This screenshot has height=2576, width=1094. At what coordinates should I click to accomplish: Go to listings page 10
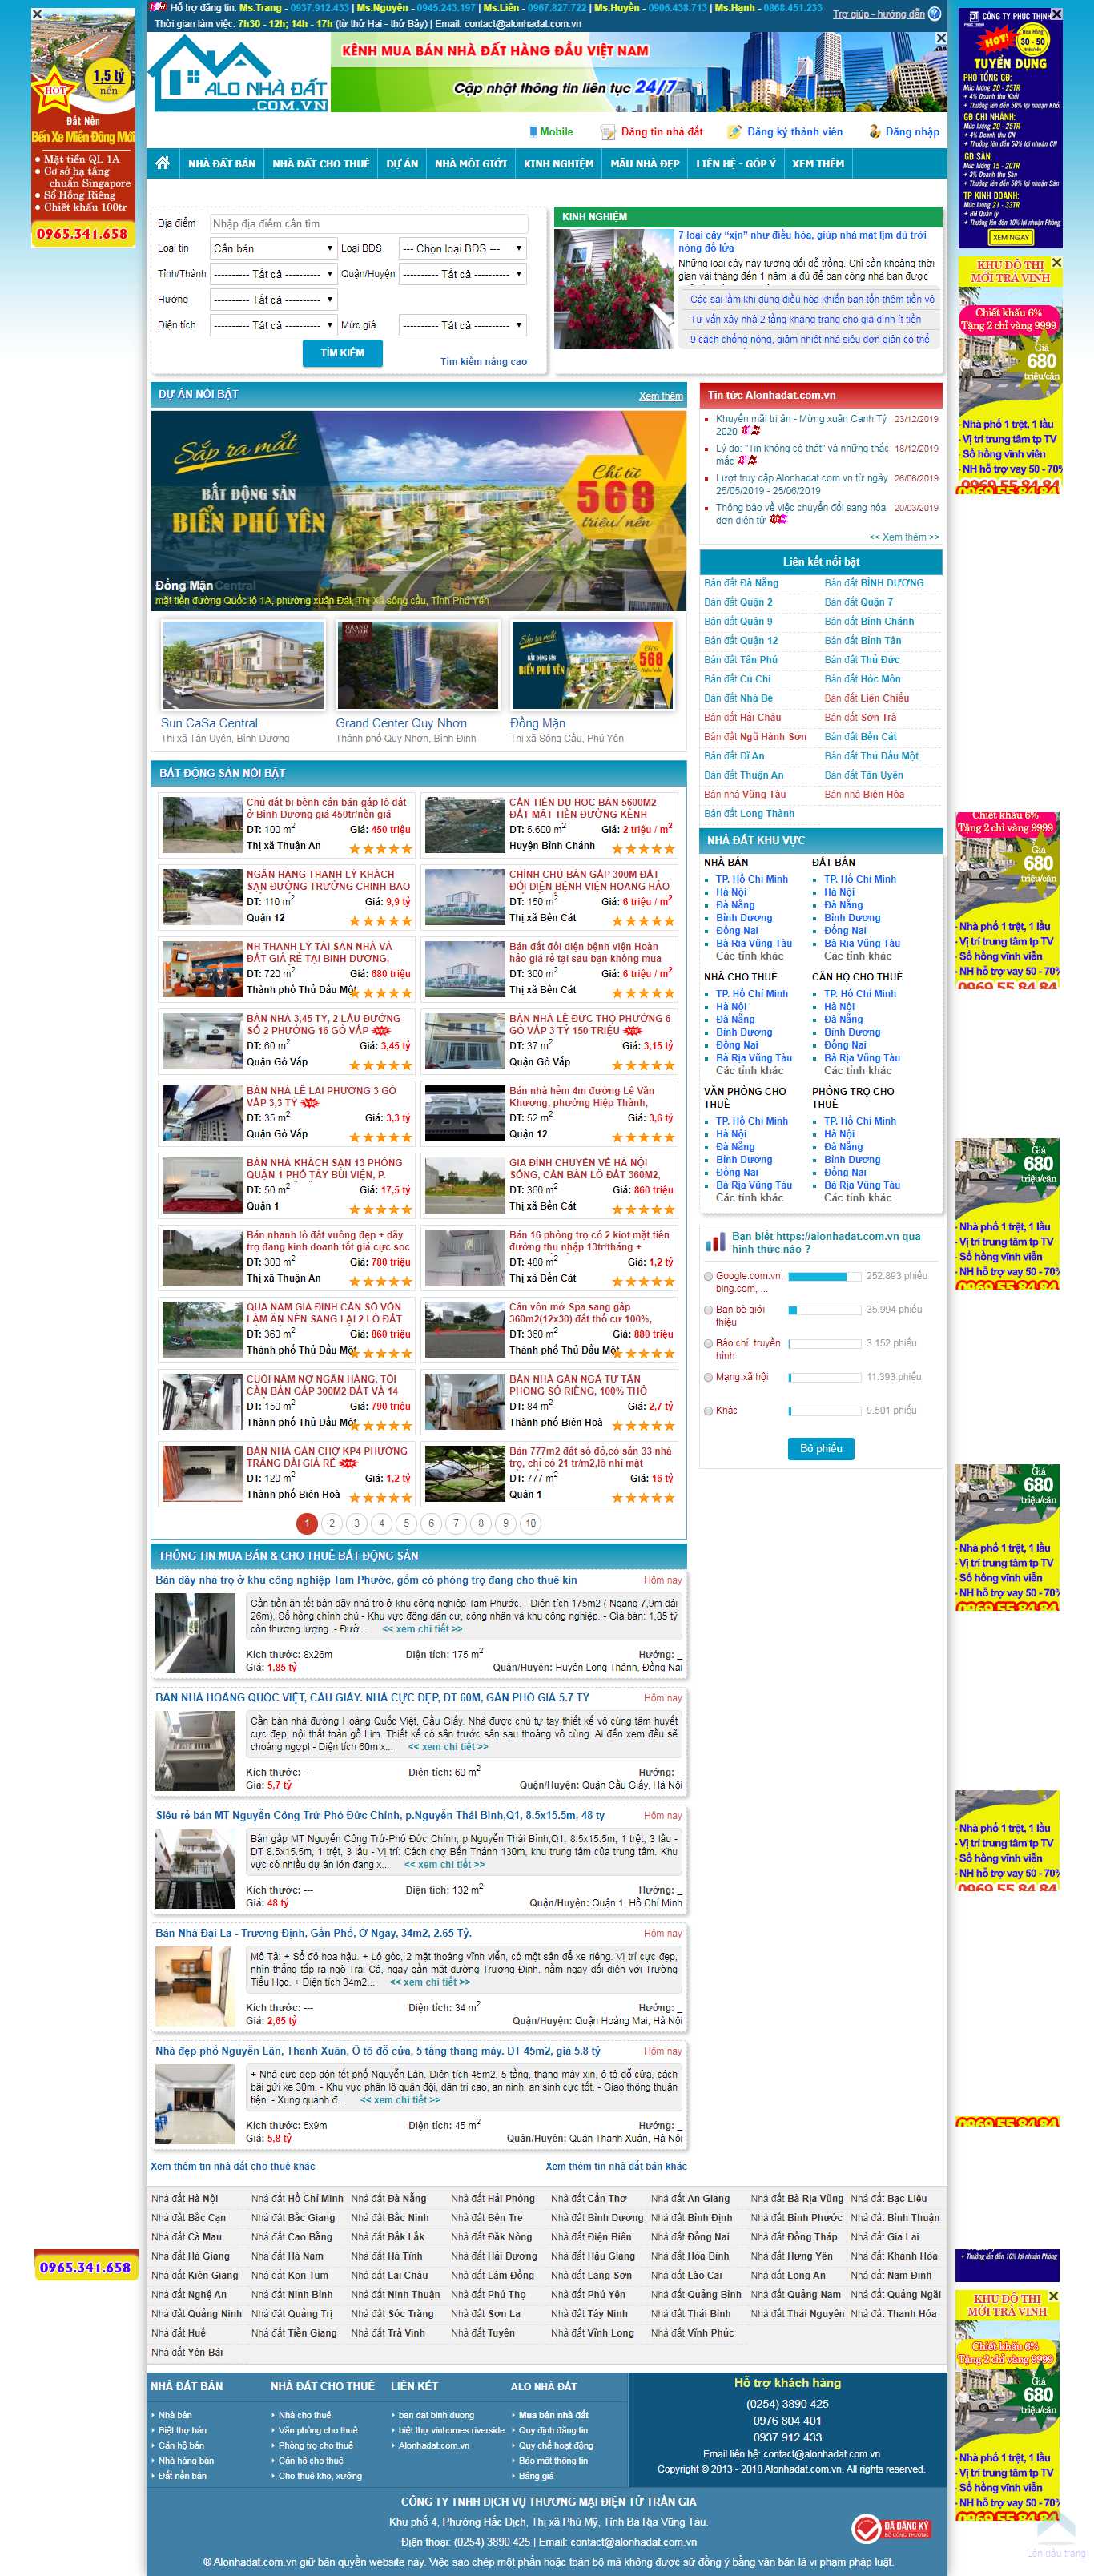(530, 1523)
